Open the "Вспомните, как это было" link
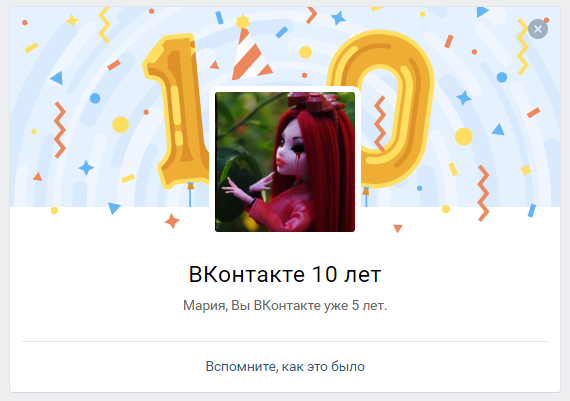The image size is (570, 401). (285, 366)
